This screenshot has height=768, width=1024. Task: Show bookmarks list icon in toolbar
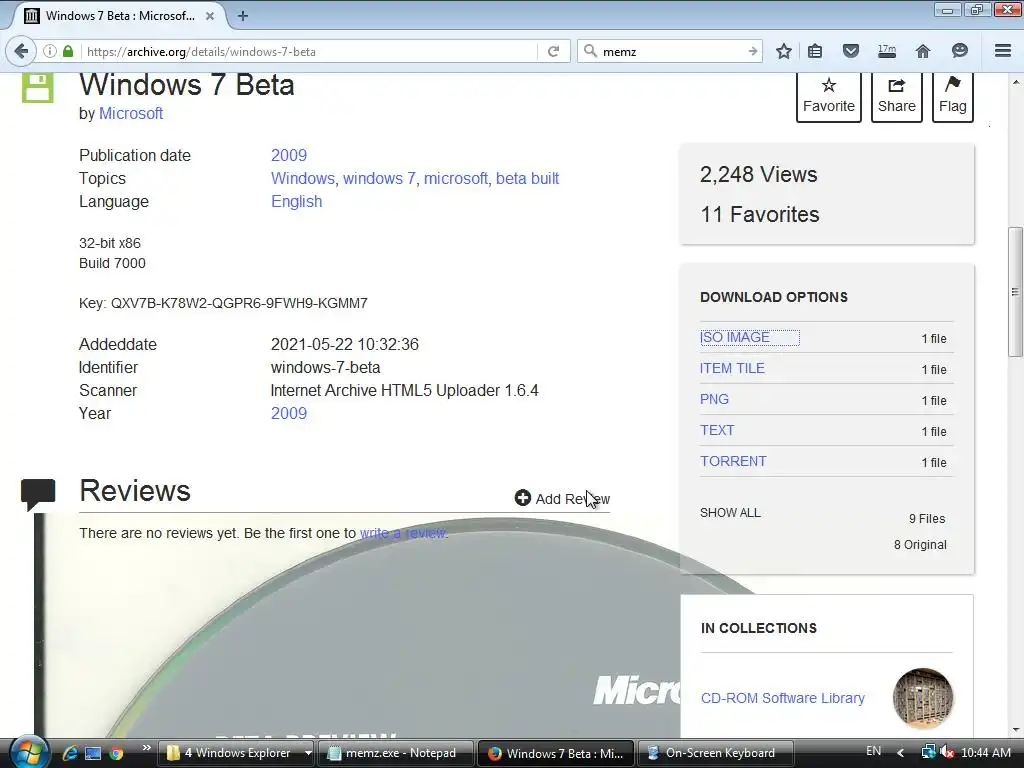tap(815, 51)
